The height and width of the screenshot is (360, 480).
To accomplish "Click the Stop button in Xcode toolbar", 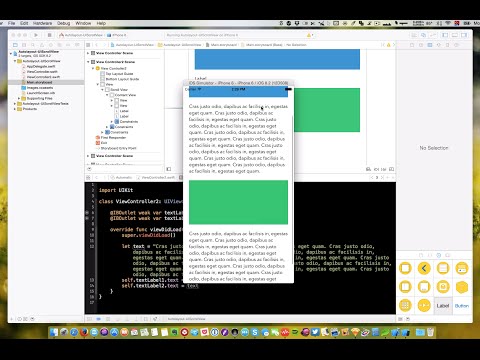I will [49, 35].
